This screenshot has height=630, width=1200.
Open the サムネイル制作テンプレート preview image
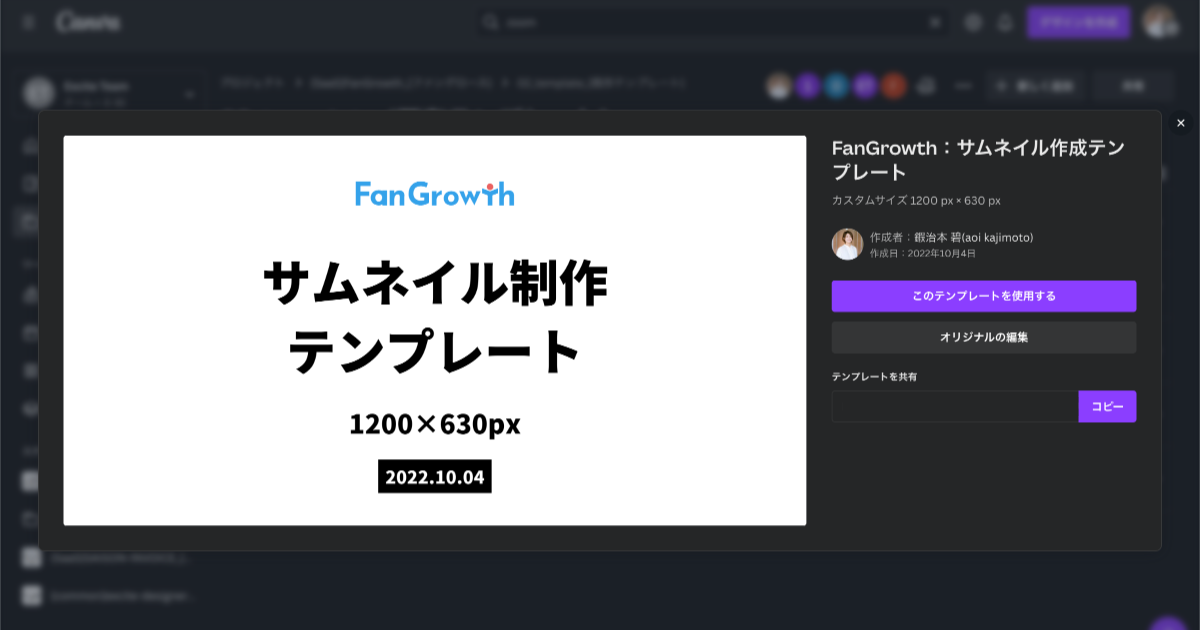[x=435, y=330]
